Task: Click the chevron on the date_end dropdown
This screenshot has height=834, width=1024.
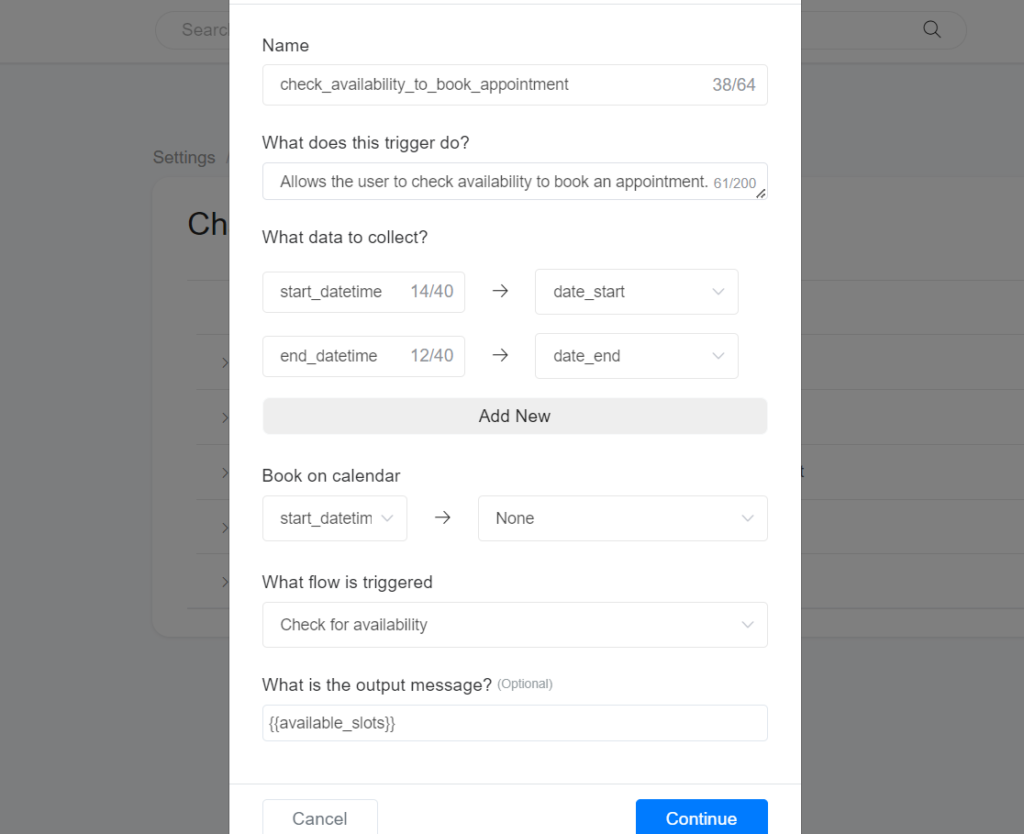Action: pos(718,356)
